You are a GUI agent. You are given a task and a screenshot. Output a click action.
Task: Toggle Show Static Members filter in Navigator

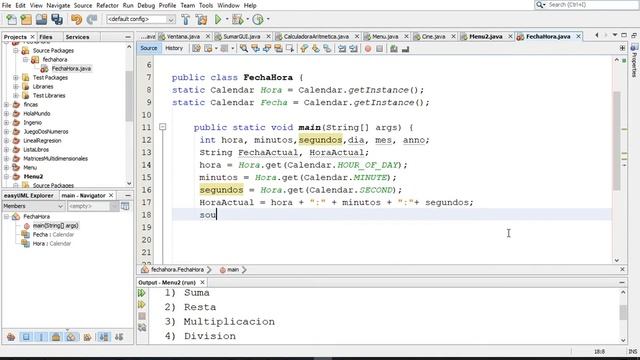[41, 337]
